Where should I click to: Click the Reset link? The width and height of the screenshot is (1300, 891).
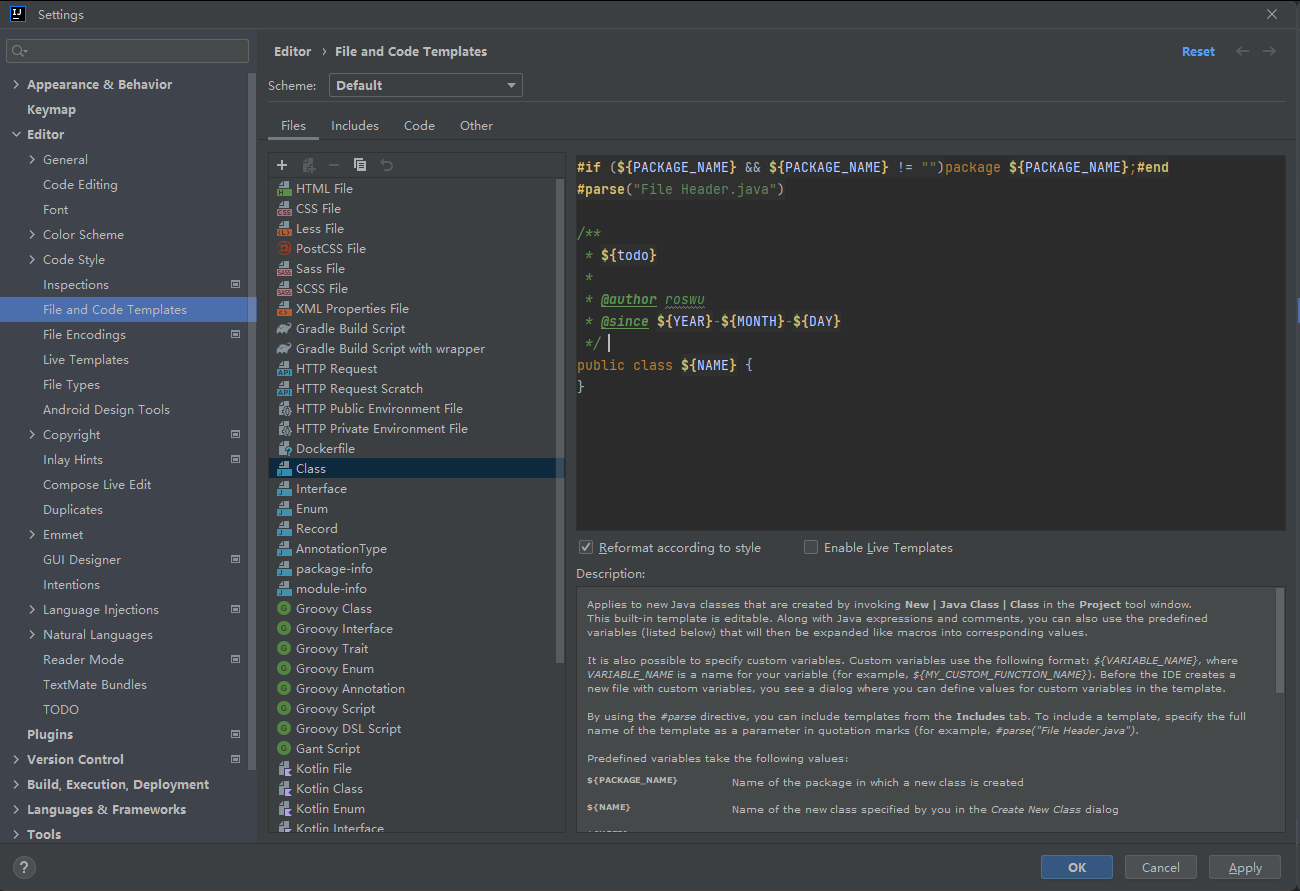click(1198, 51)
